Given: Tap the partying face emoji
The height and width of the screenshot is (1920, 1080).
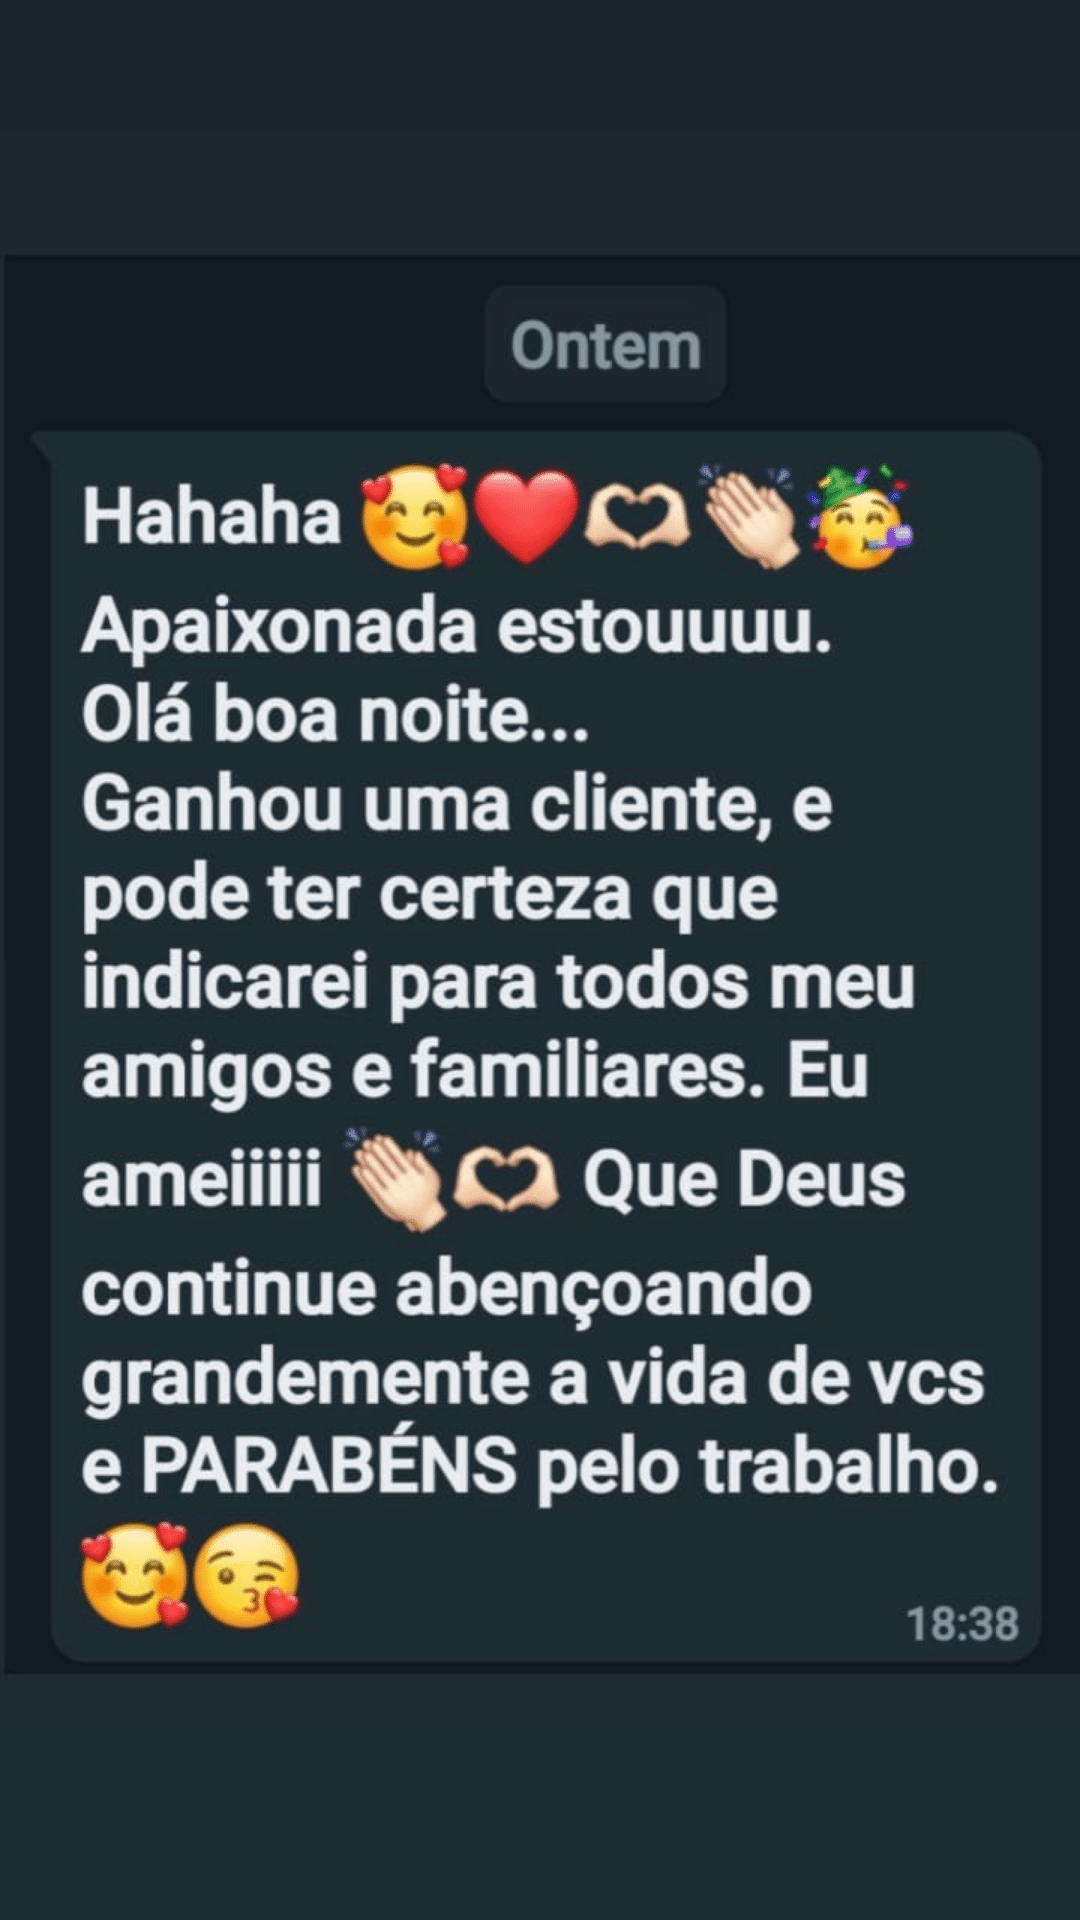Looking at the screenshot, I should (862, 517).
